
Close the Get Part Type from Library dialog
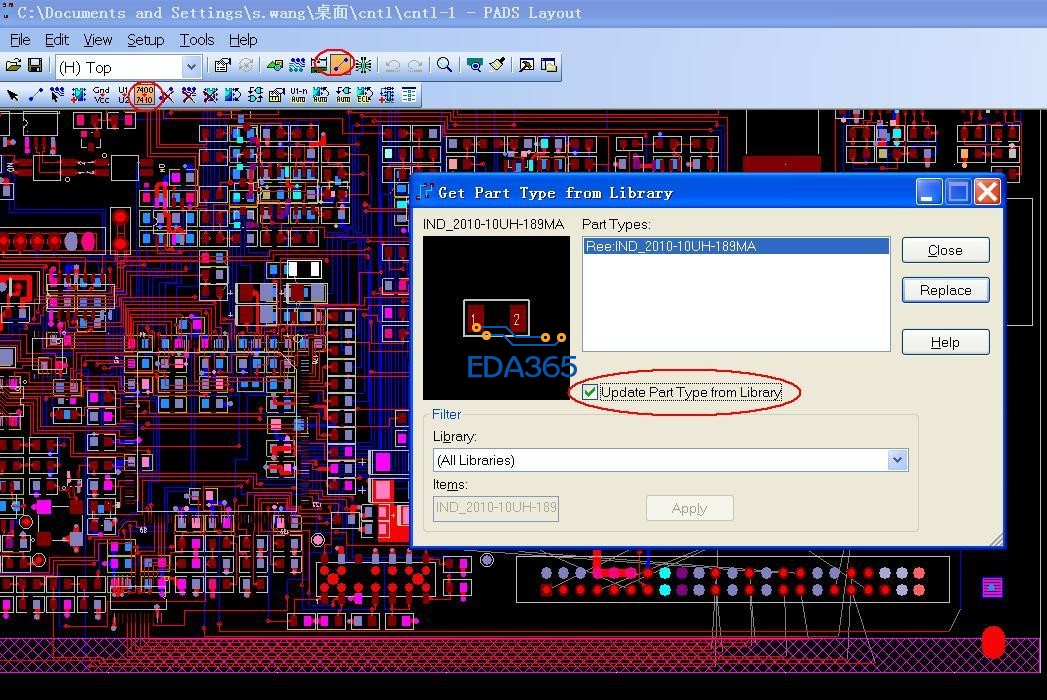click(x=988, y=192)
